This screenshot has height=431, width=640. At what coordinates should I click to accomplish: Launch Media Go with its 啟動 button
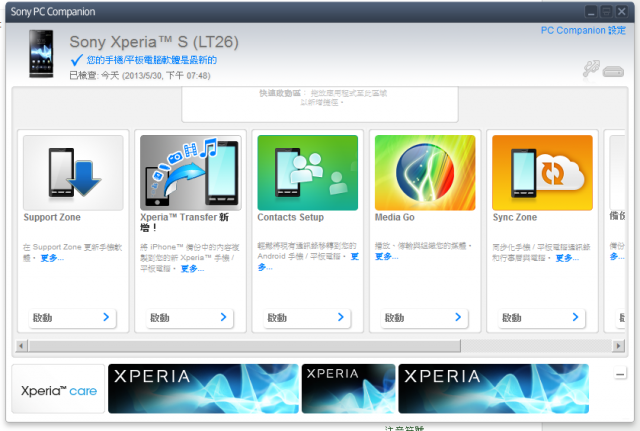(x=424, y=318)
